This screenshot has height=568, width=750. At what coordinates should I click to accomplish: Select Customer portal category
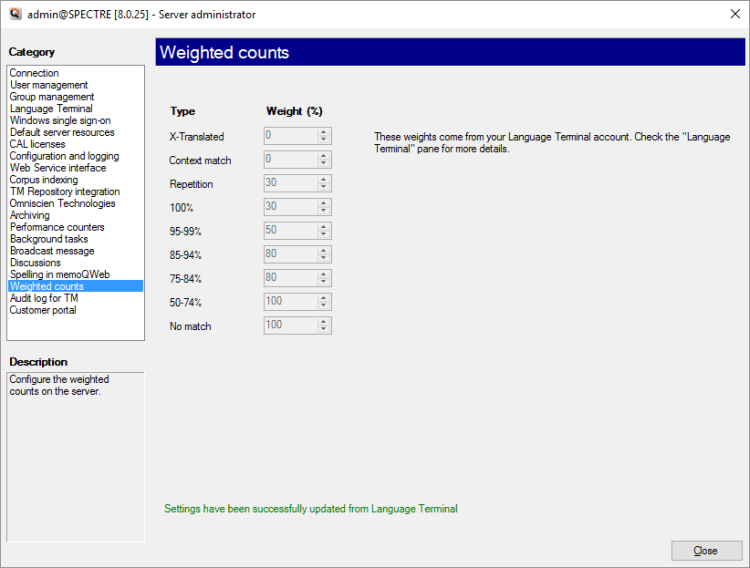coord(43,310)
